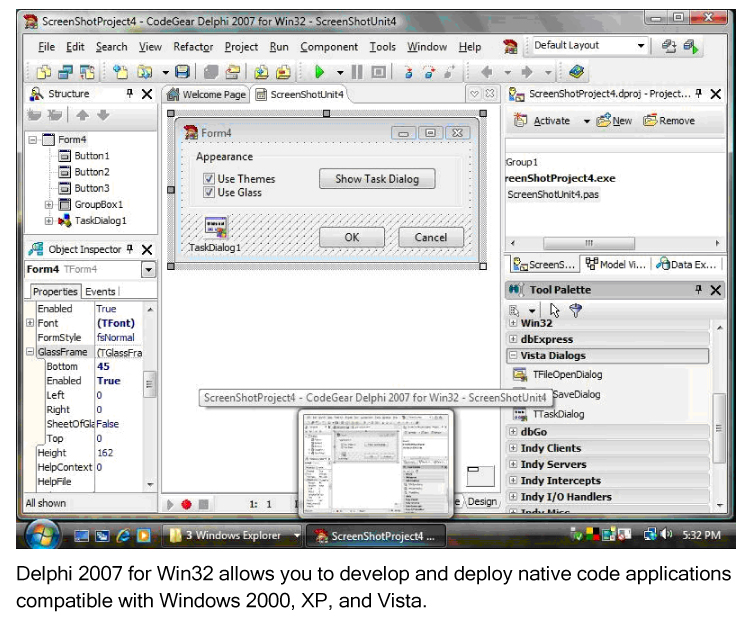Click the Windows Start orb
The height and width of the screenshot is (635, 749).
coord(42,534)
